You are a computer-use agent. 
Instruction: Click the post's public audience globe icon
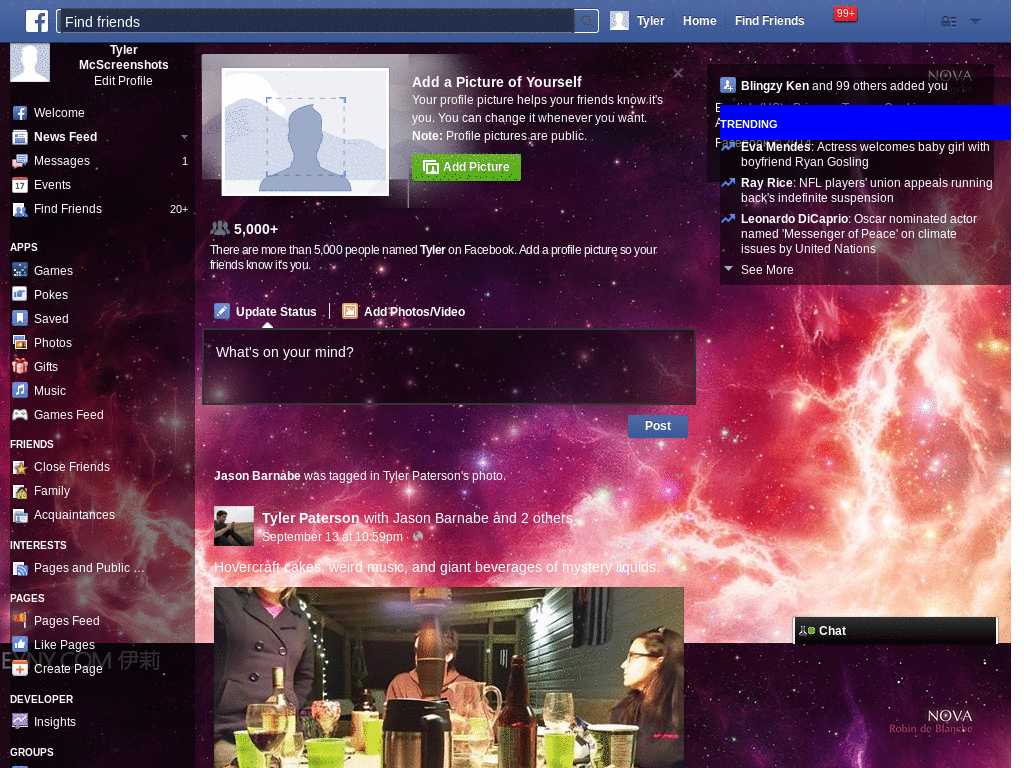[x=418, y=537]
